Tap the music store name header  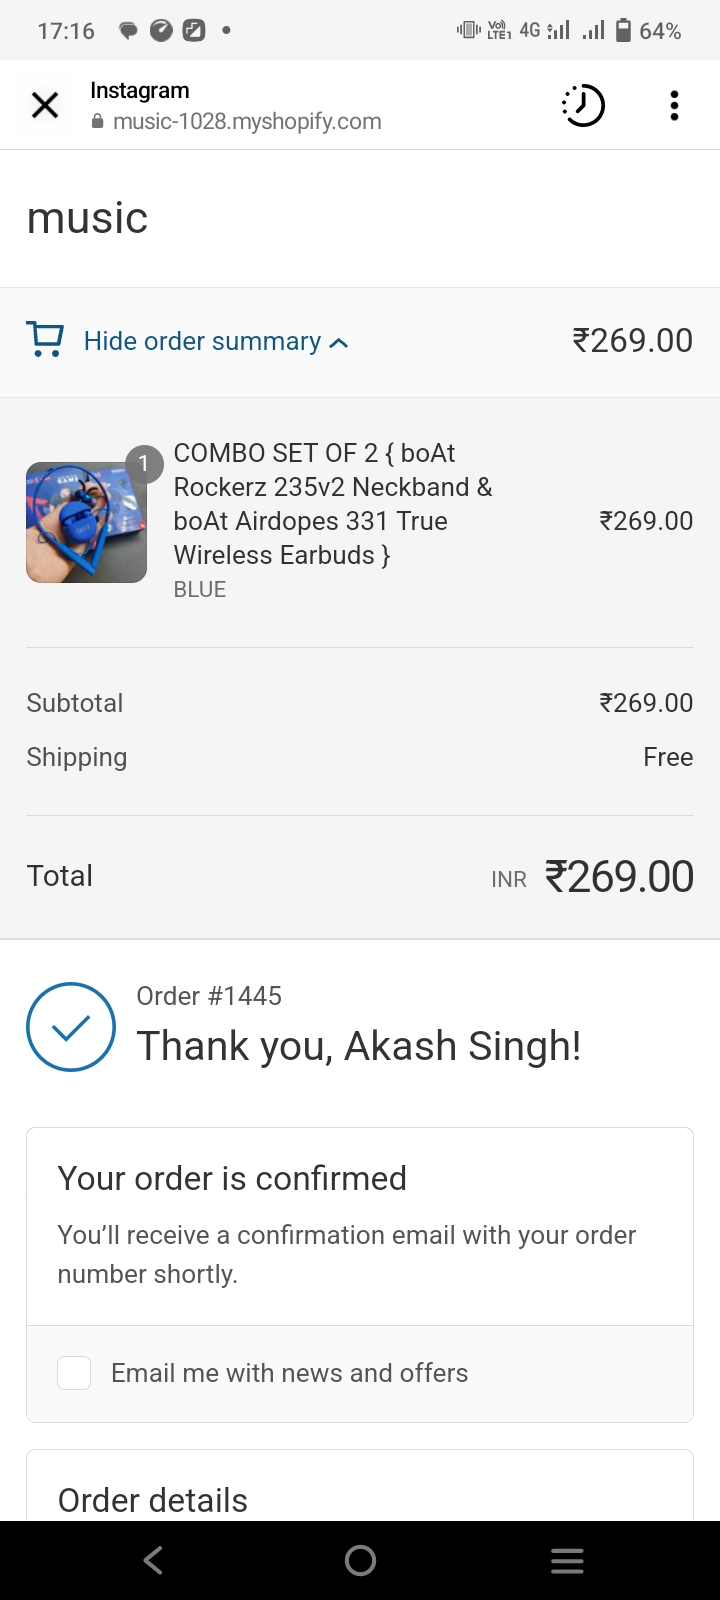pos(88,218)
